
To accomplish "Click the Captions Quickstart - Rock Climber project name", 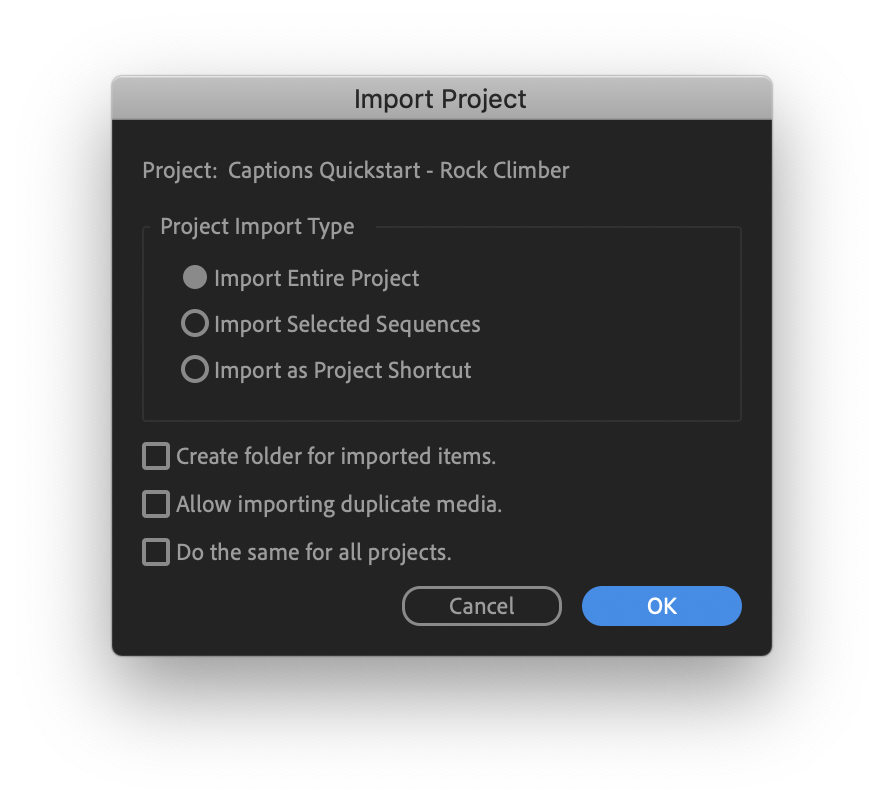I will [399, 170].
